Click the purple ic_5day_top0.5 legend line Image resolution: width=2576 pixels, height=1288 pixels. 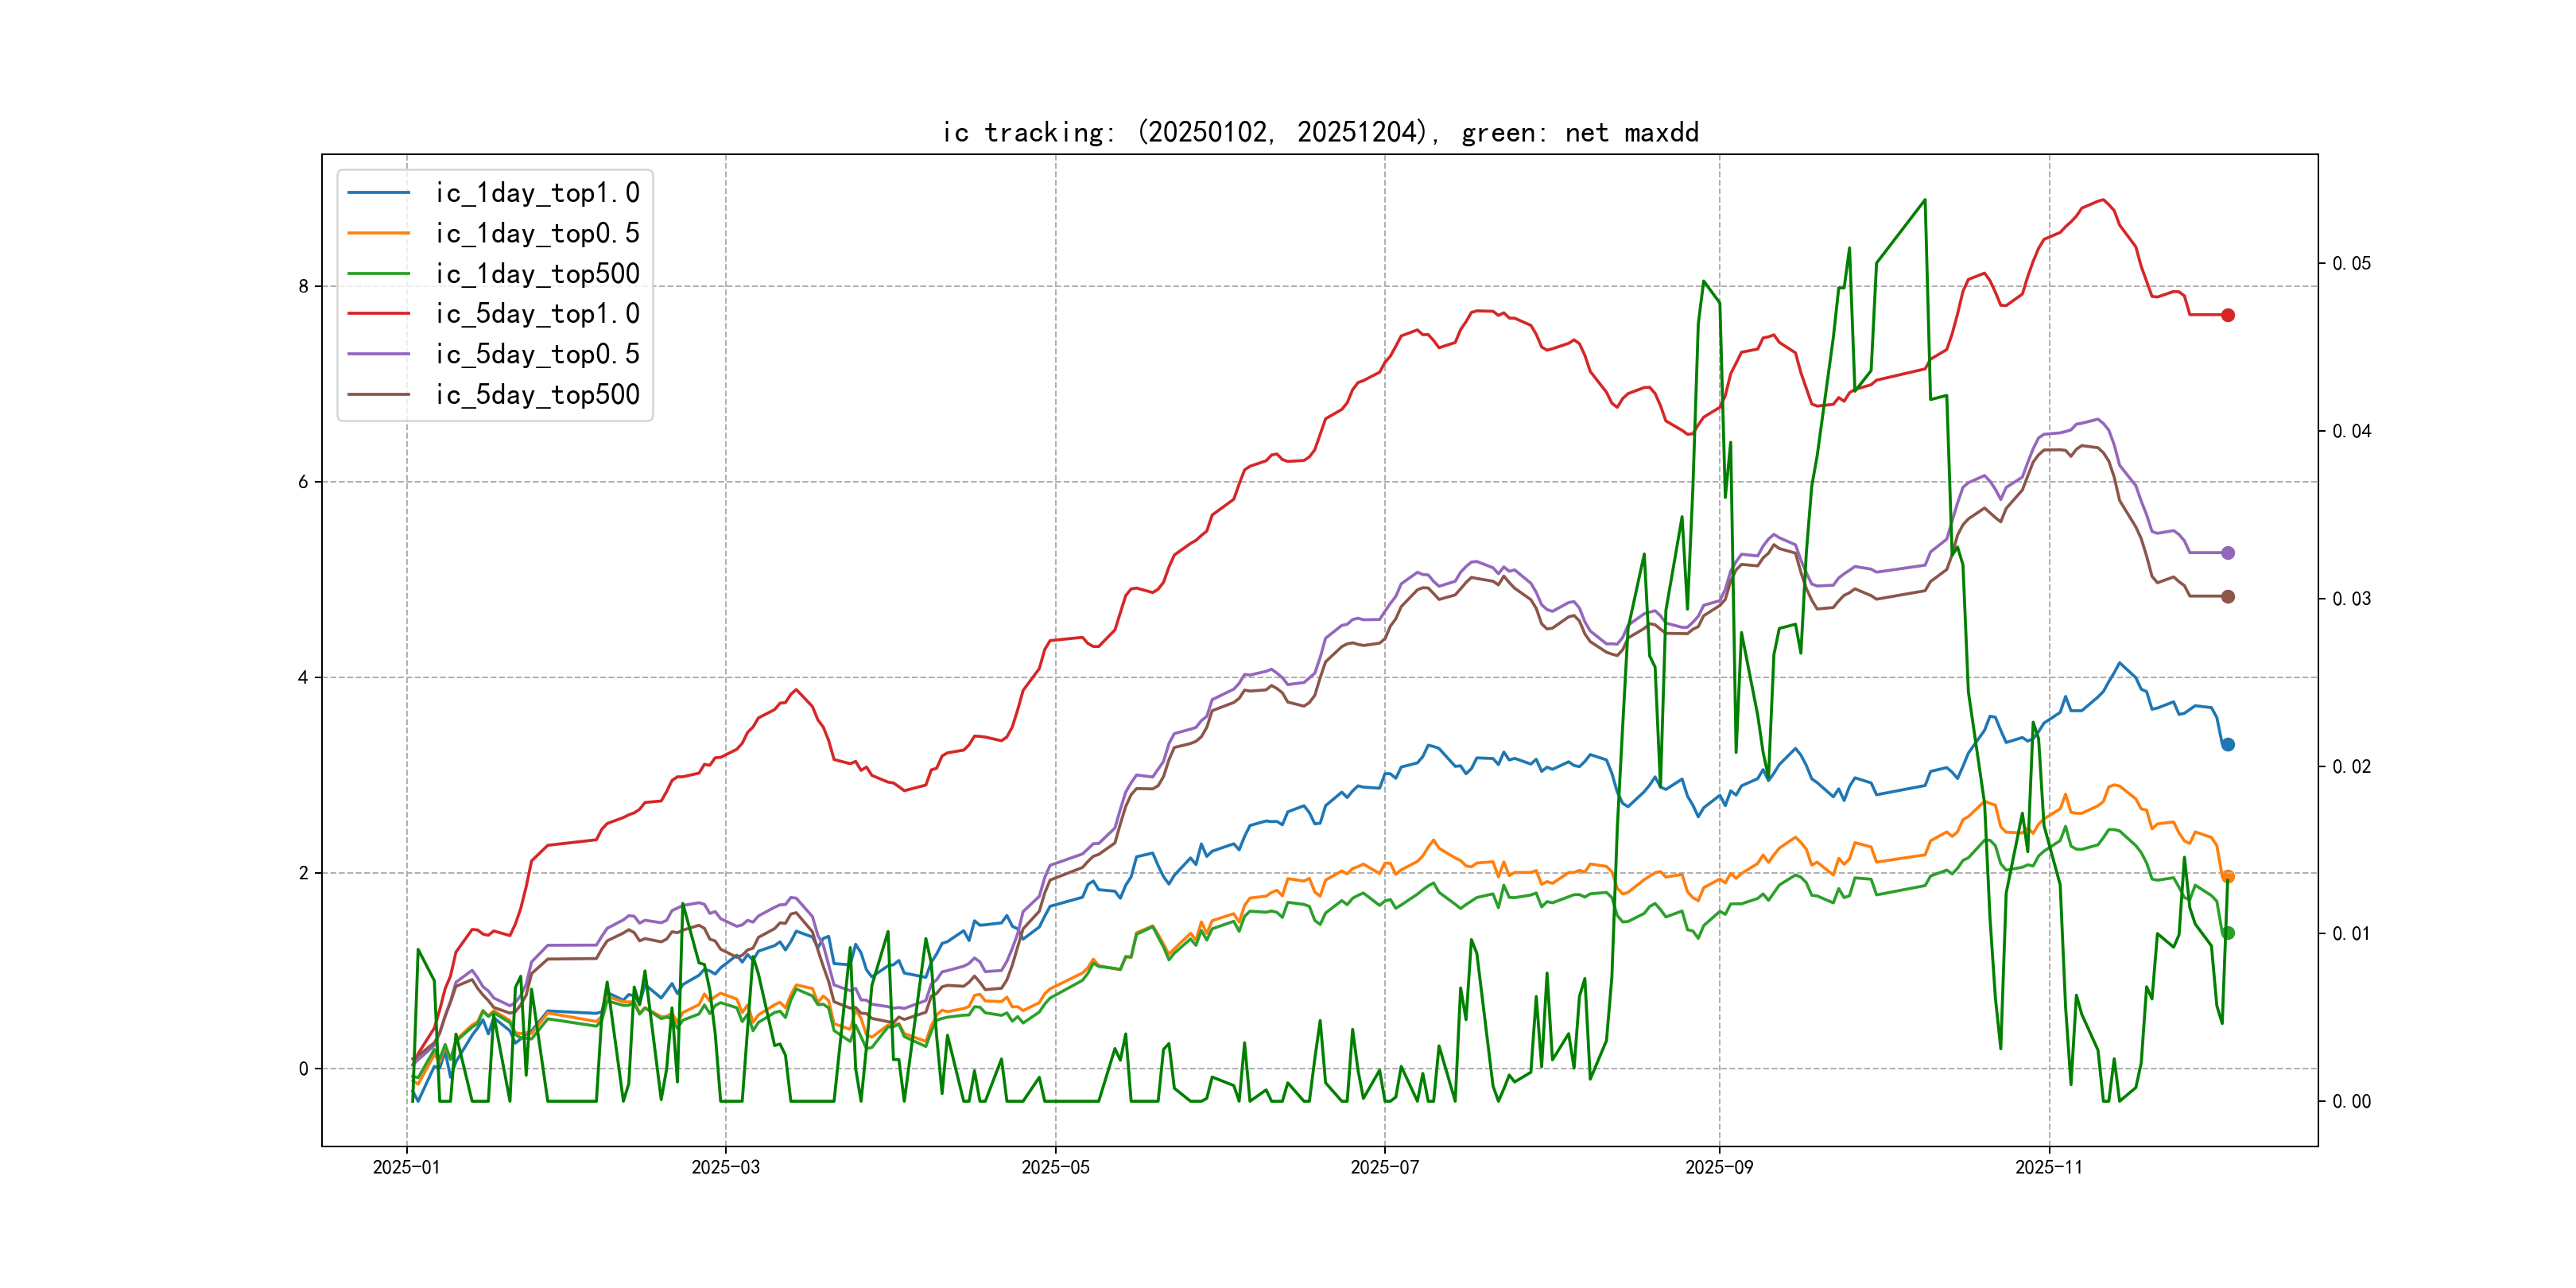click(x=378, y=354)
